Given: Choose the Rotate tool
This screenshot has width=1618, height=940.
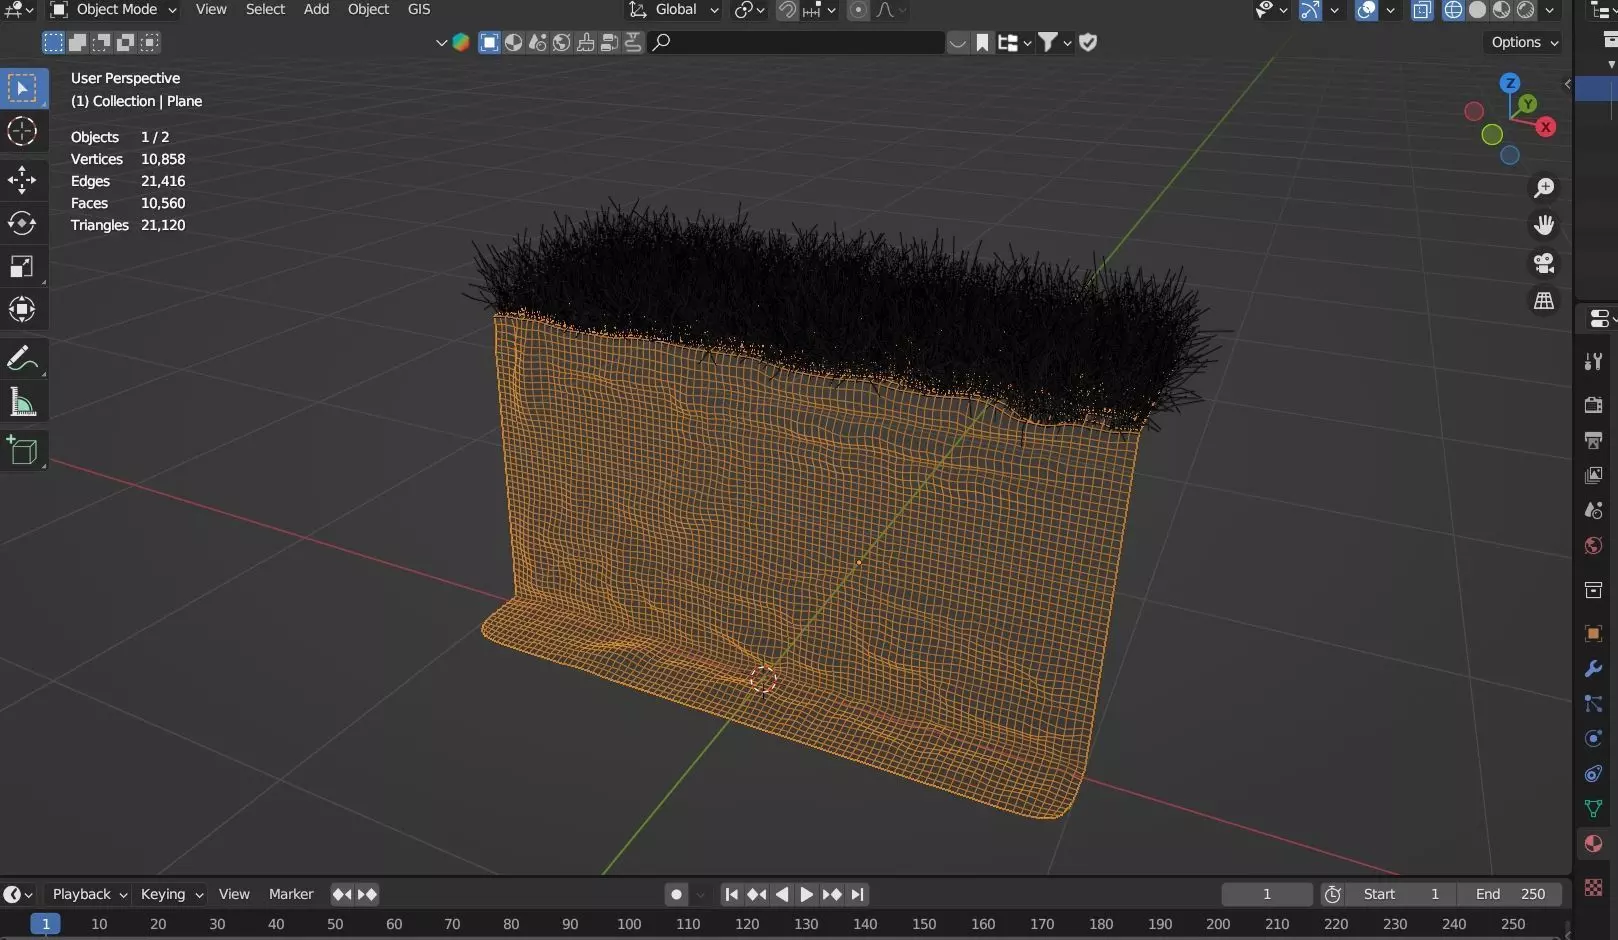Looking at the screenshot, I should click(22, 223).
